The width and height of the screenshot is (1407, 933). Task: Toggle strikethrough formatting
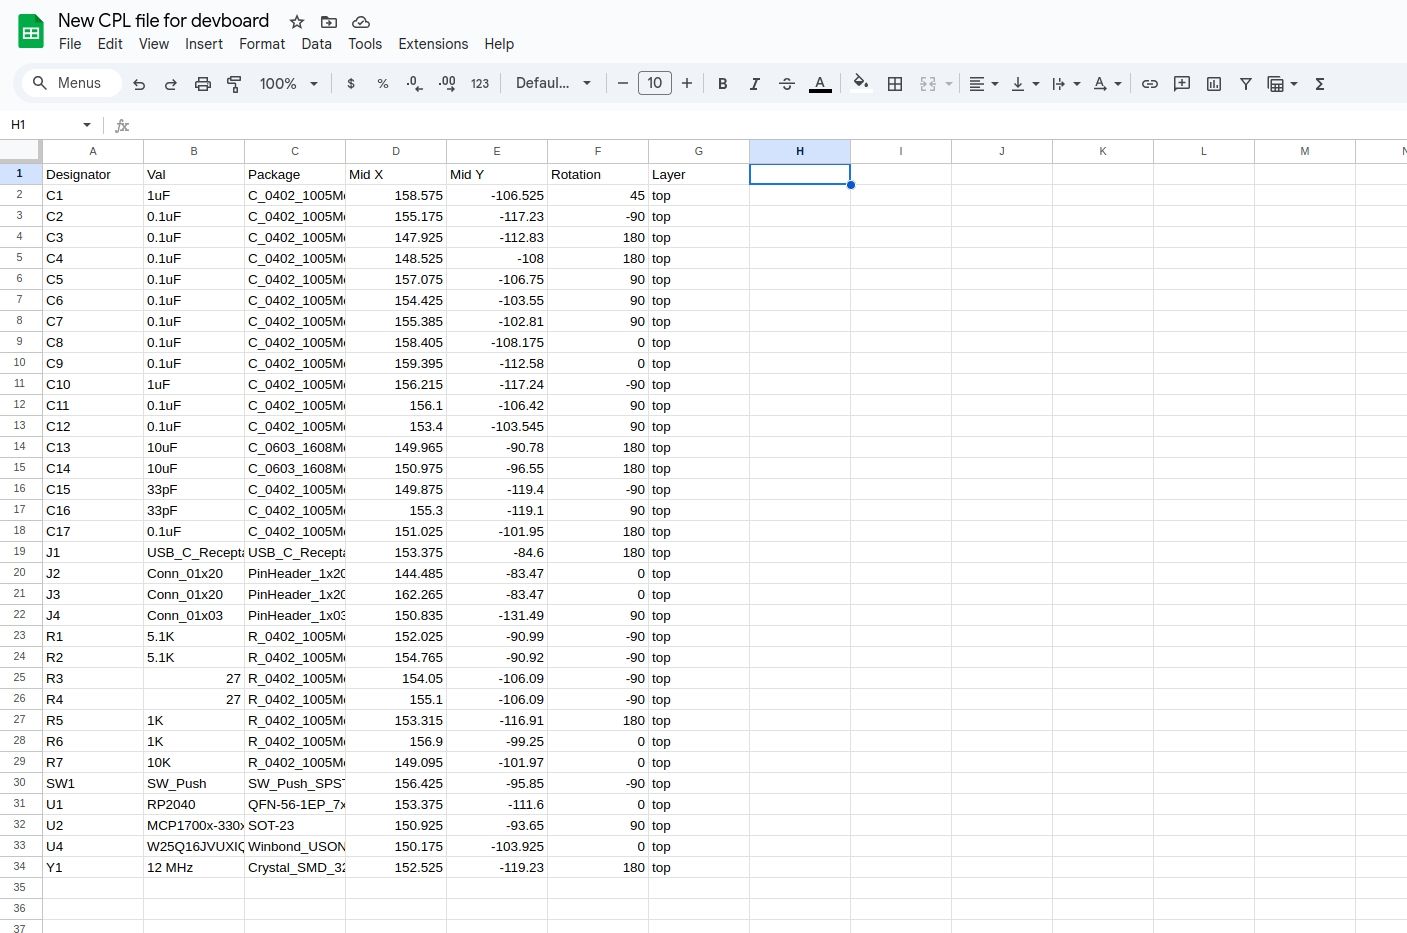787,84
